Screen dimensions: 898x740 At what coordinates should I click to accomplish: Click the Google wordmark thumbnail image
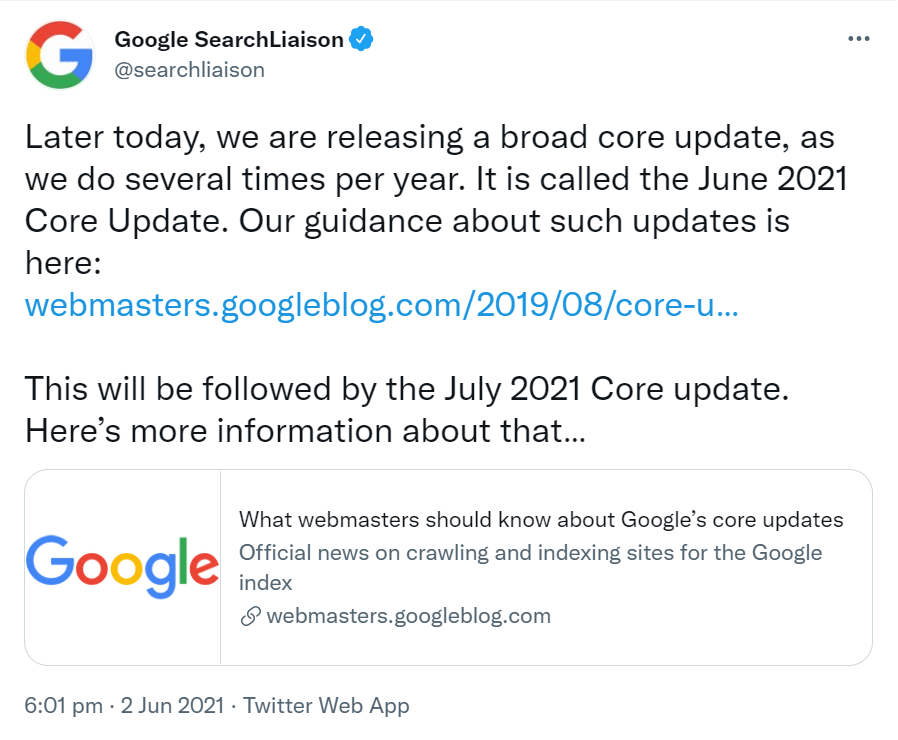(x=123, y=565)
